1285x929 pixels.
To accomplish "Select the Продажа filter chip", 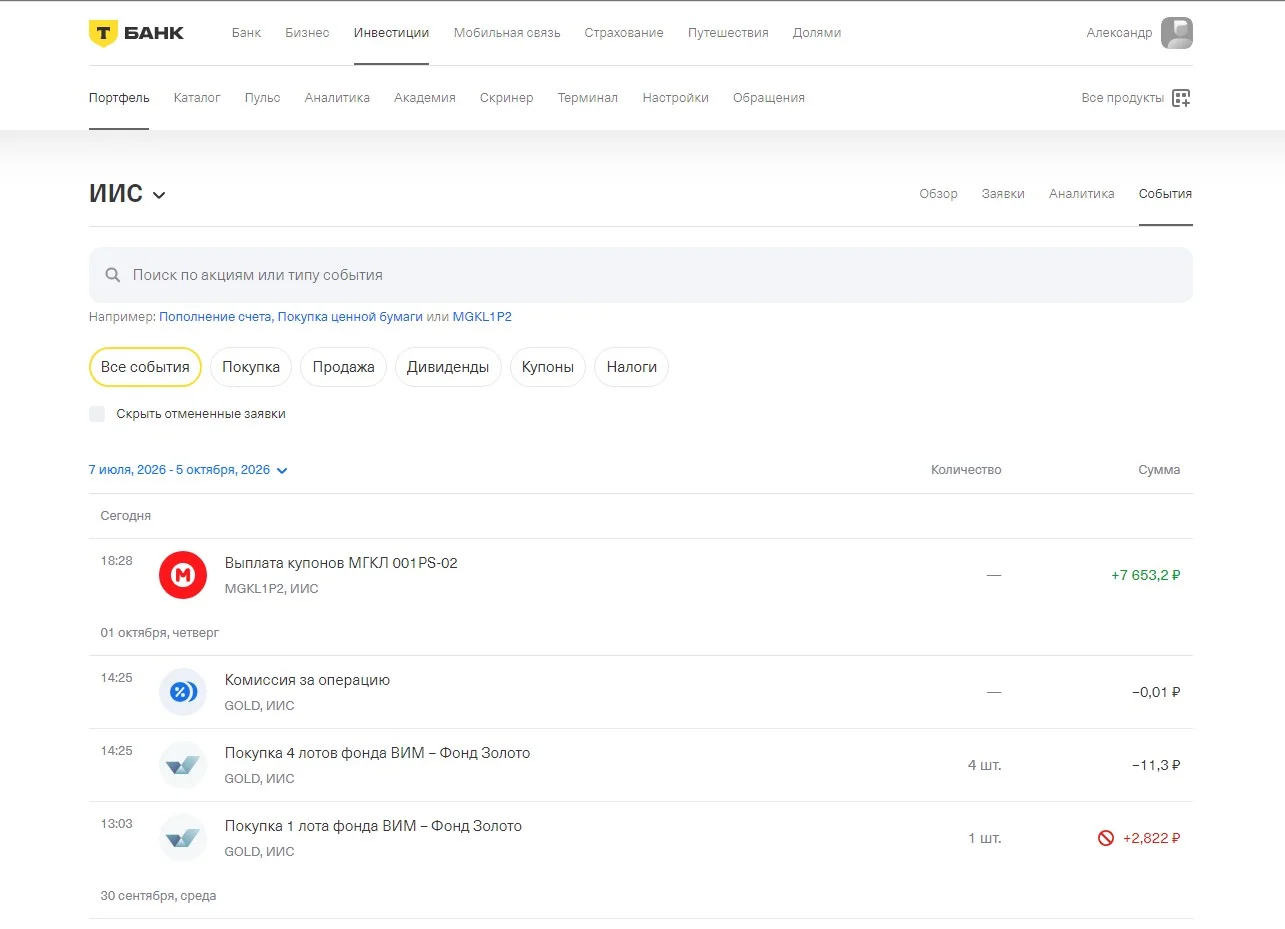I will pos(343,367).
